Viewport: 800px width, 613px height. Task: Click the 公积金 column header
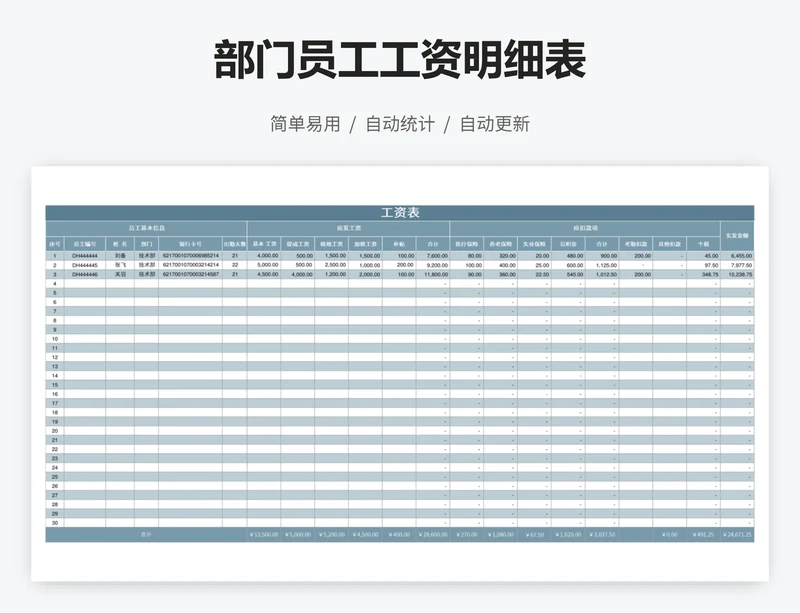[x=568, y=244]
